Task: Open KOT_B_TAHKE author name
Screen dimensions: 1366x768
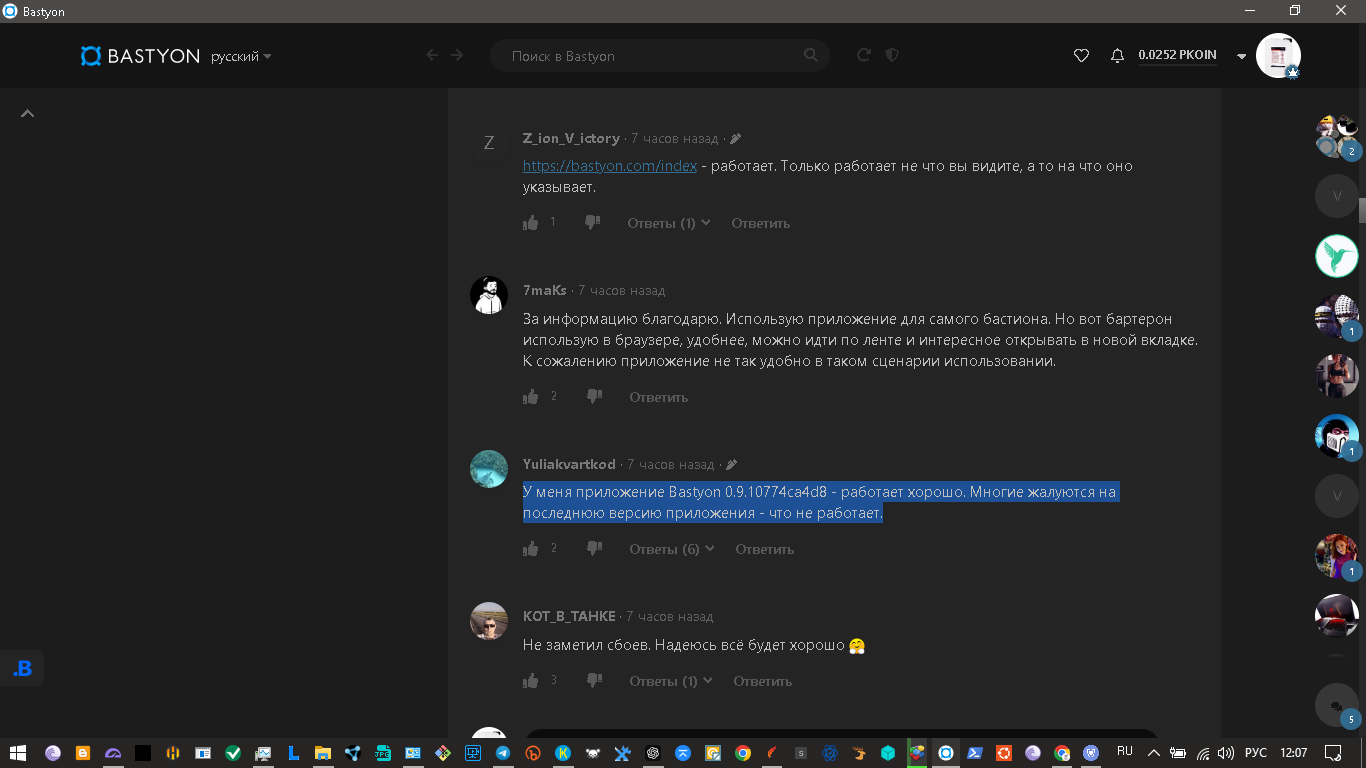Action: click(x=569, y=616)
